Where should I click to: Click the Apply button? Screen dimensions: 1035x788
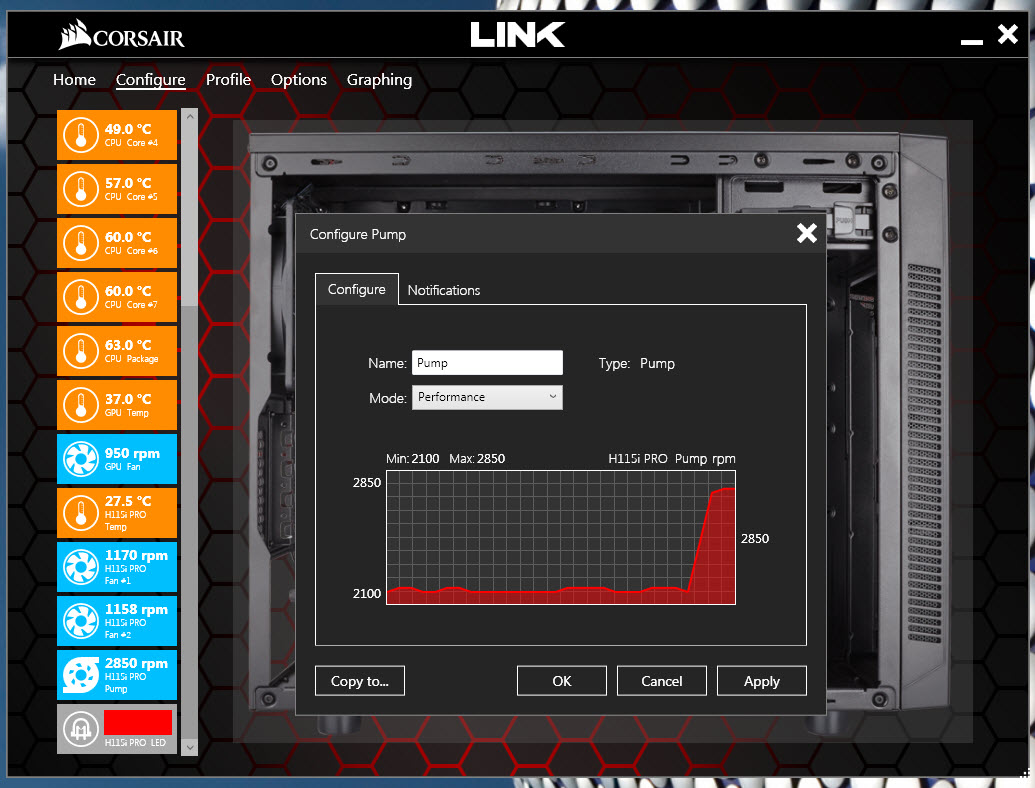coord(762,681)
